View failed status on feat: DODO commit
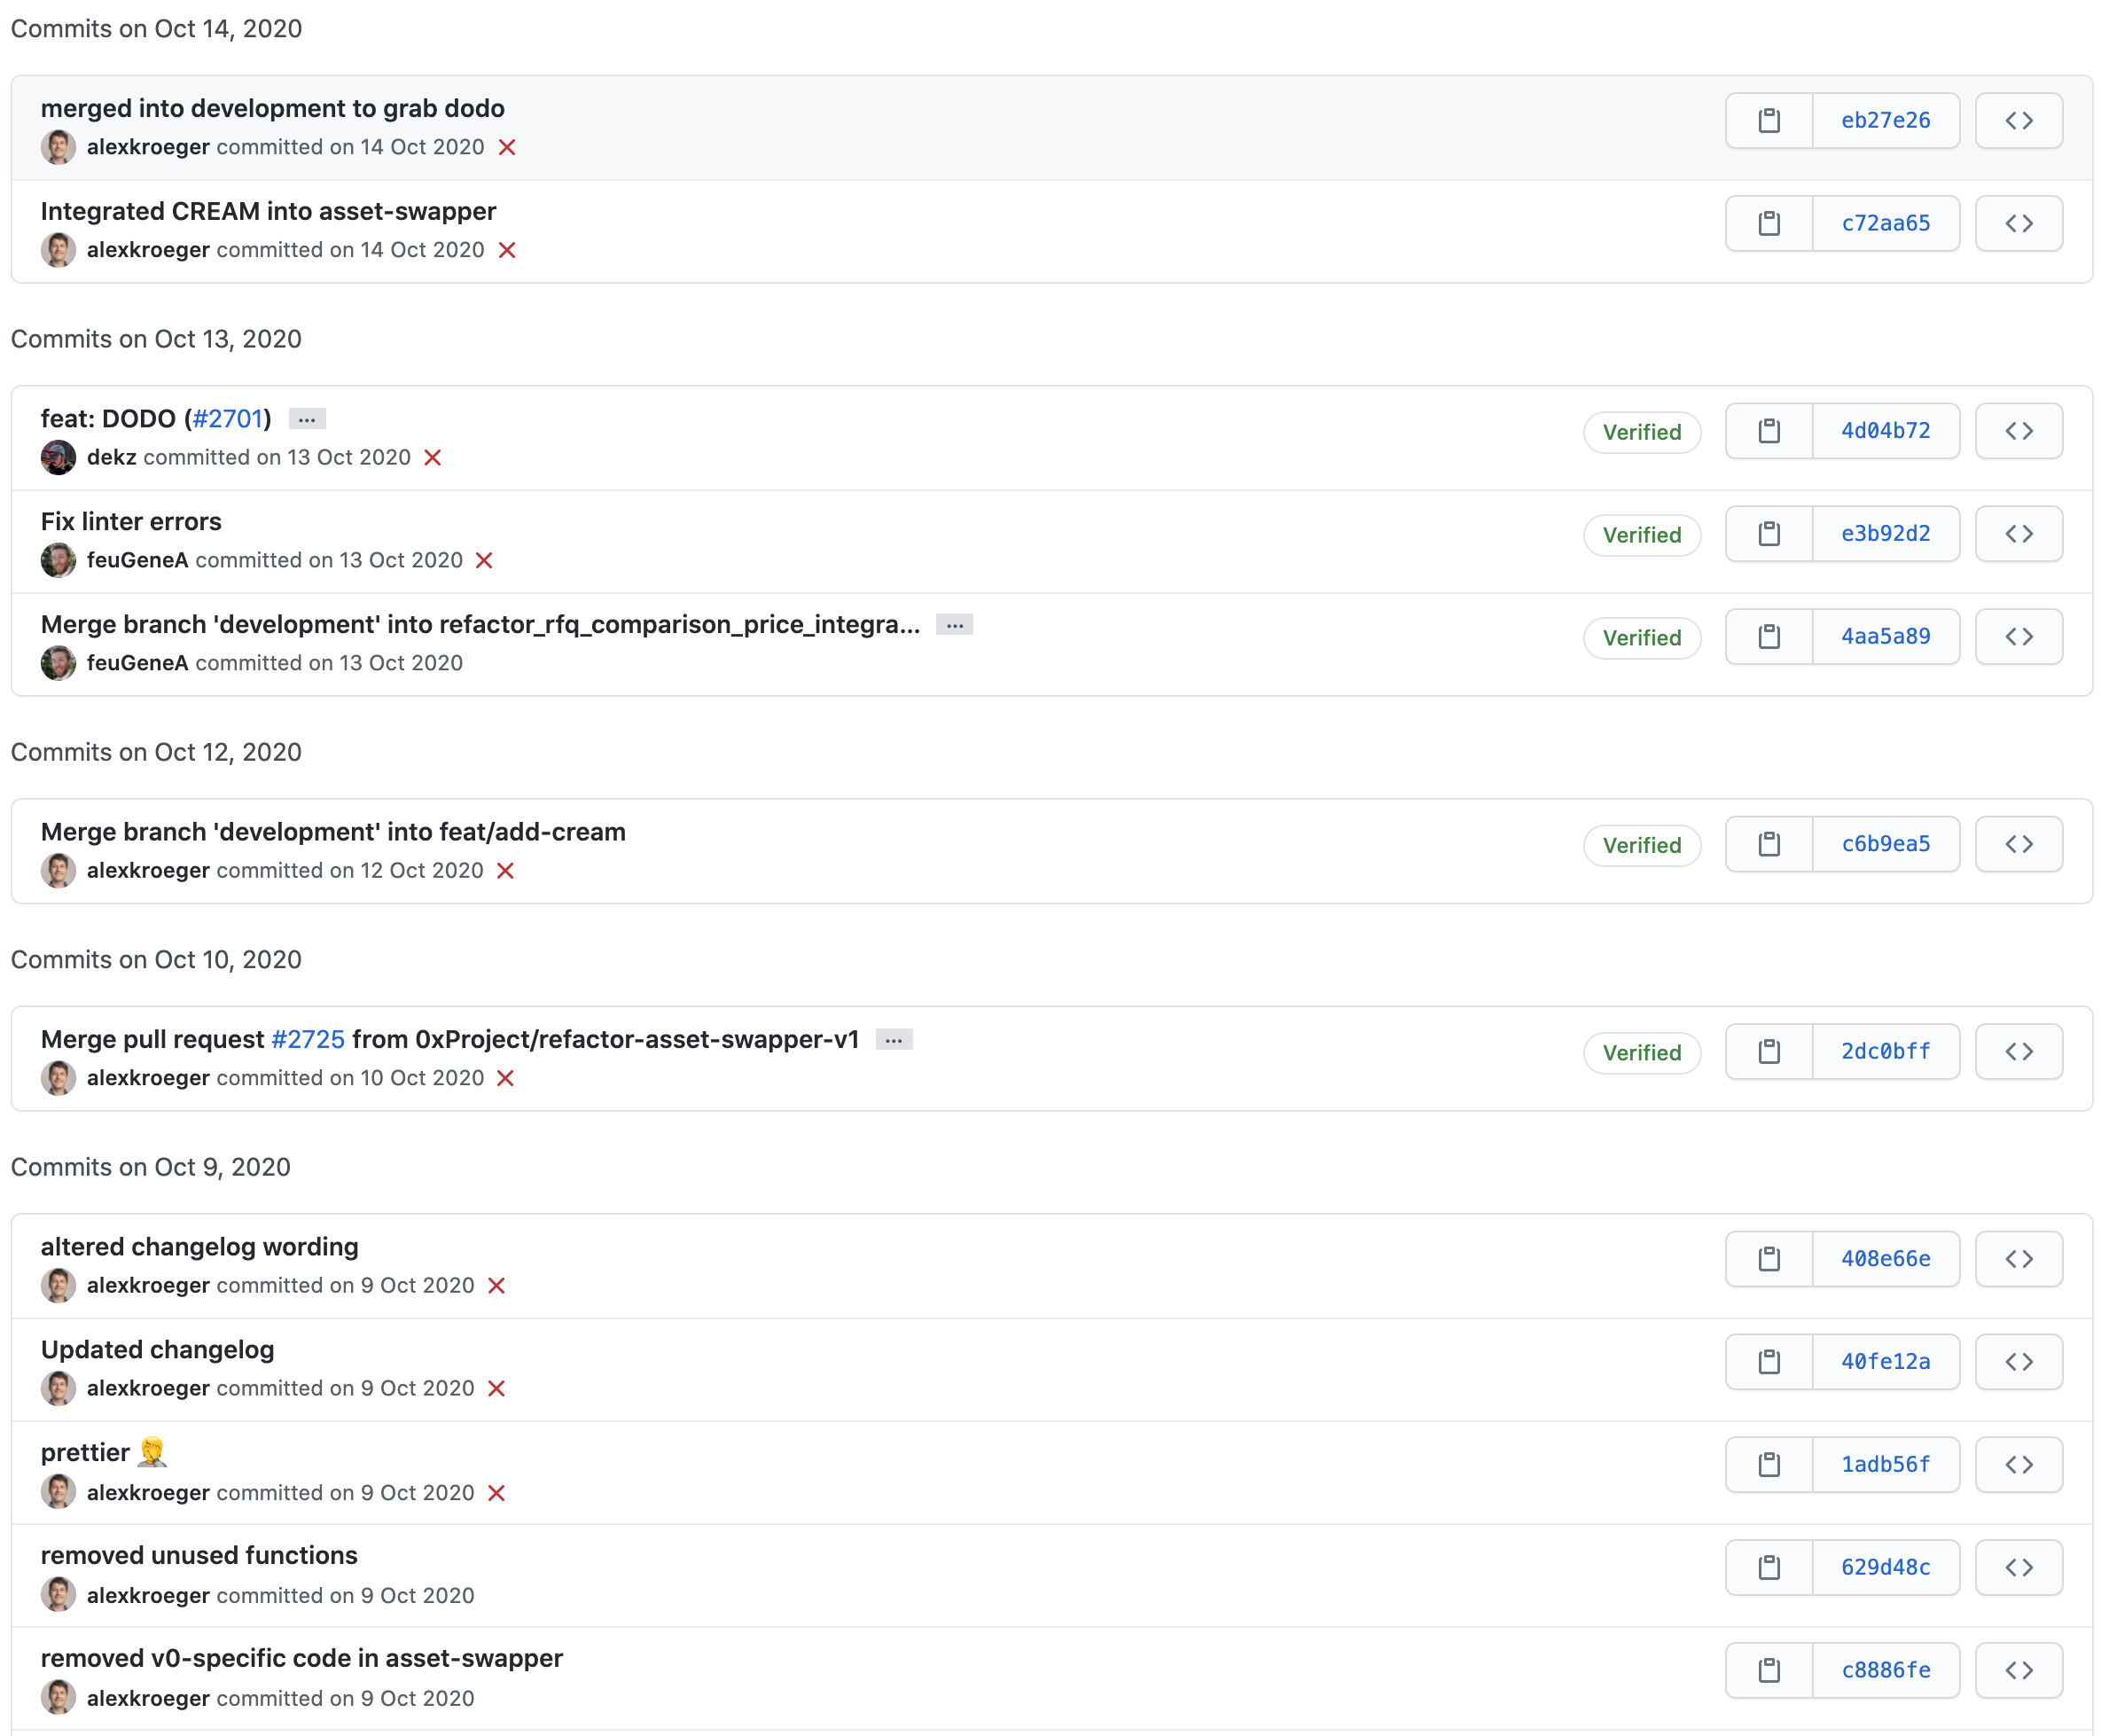The height and width of the screenshot is (1736, 2101). coord(432,458)
